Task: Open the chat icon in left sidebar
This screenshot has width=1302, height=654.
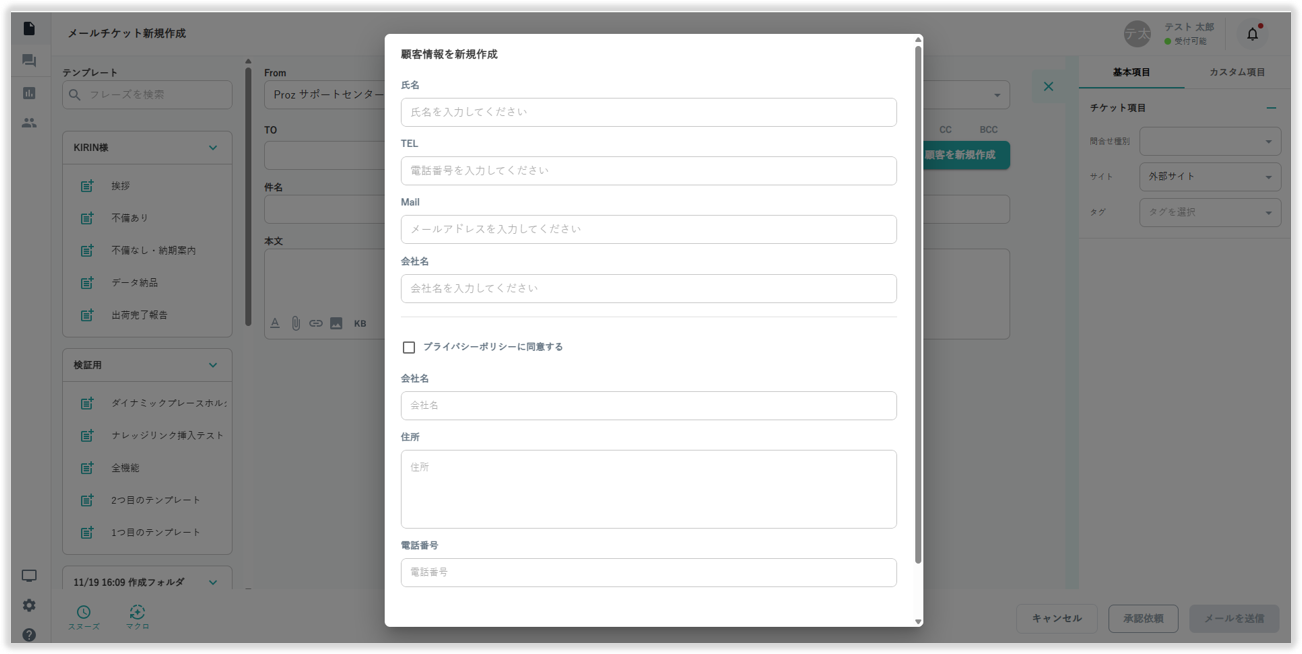Action: pos(29,61)
